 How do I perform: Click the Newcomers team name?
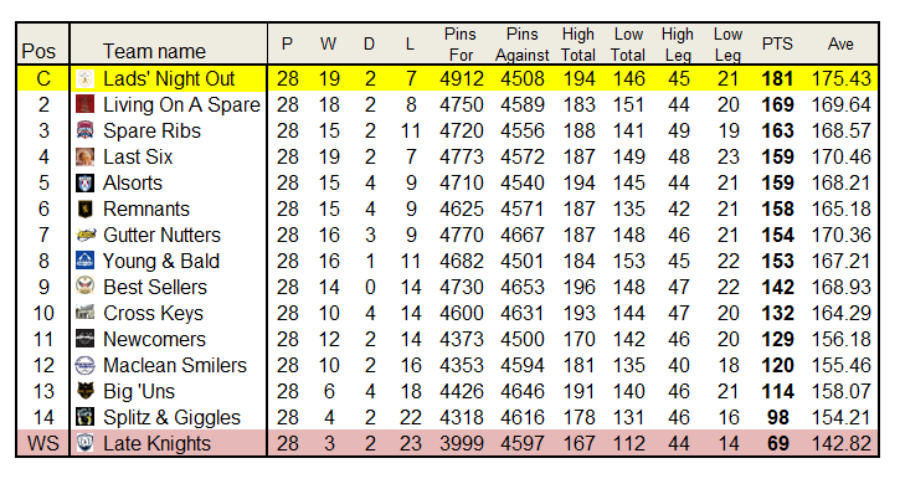(154, 339)
